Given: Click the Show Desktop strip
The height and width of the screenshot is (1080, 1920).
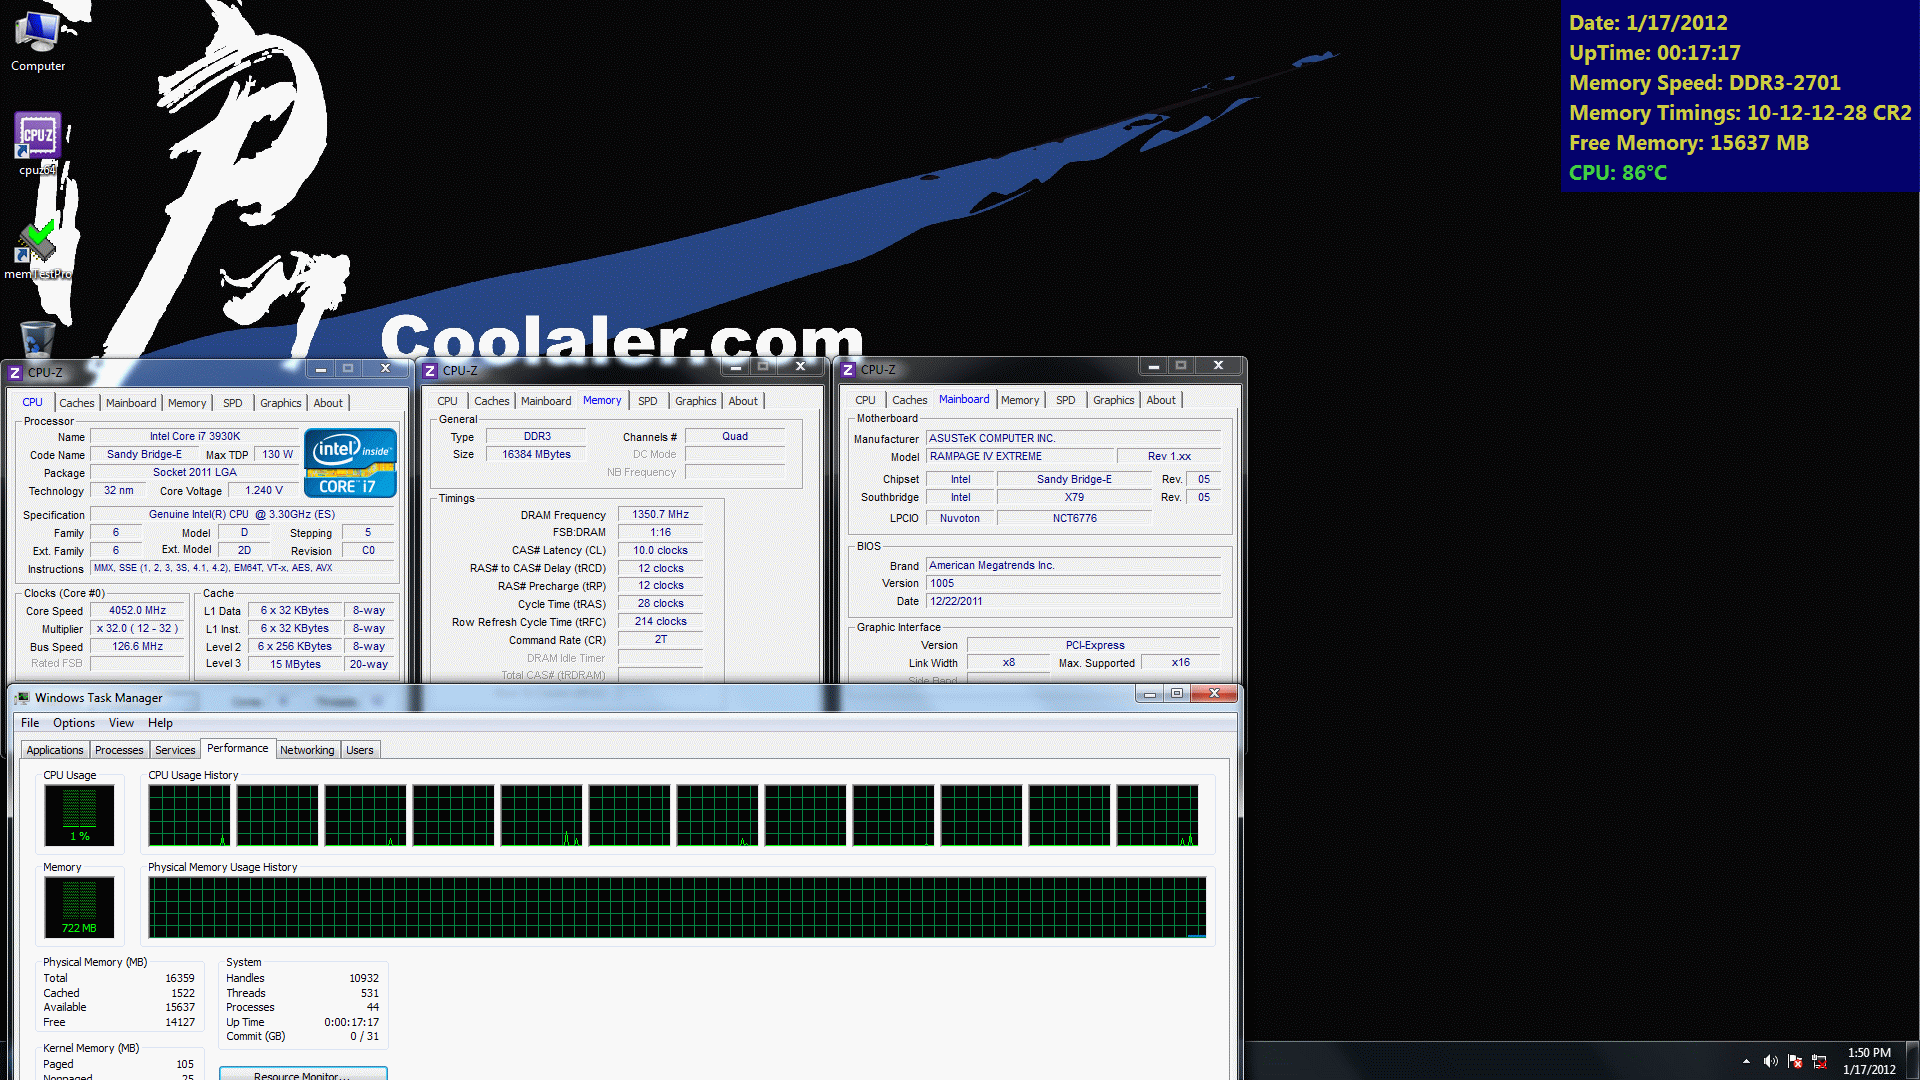Looking at the screenshot, I should [1913, 1061].
